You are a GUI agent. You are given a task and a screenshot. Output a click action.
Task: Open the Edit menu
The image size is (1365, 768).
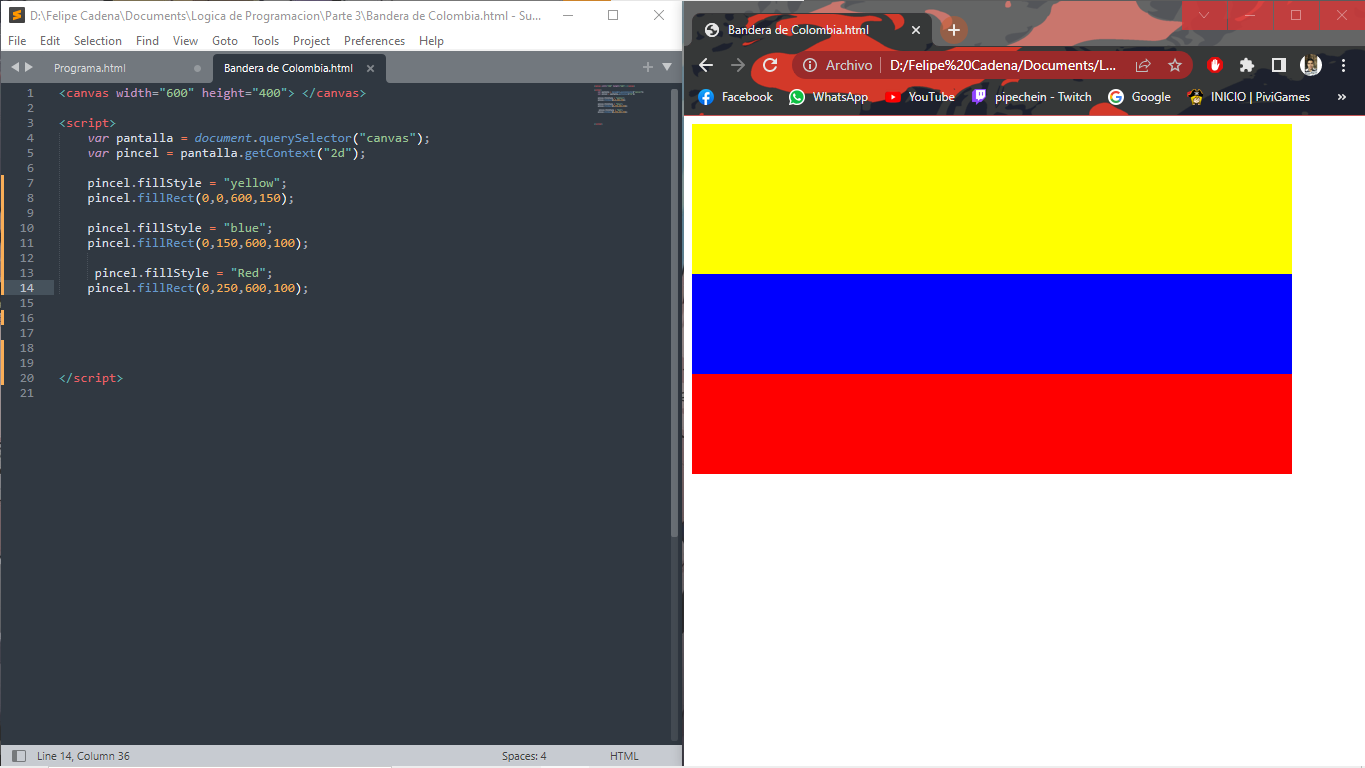[x=50, y=41]
